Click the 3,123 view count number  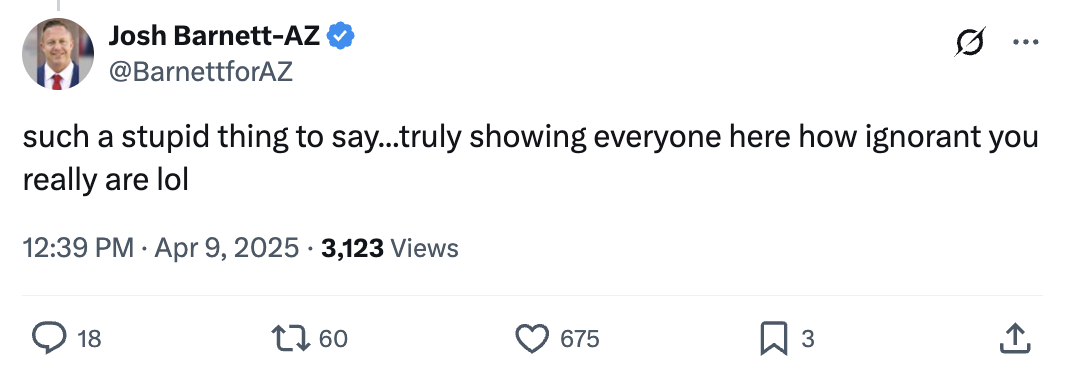pos(352,248)
